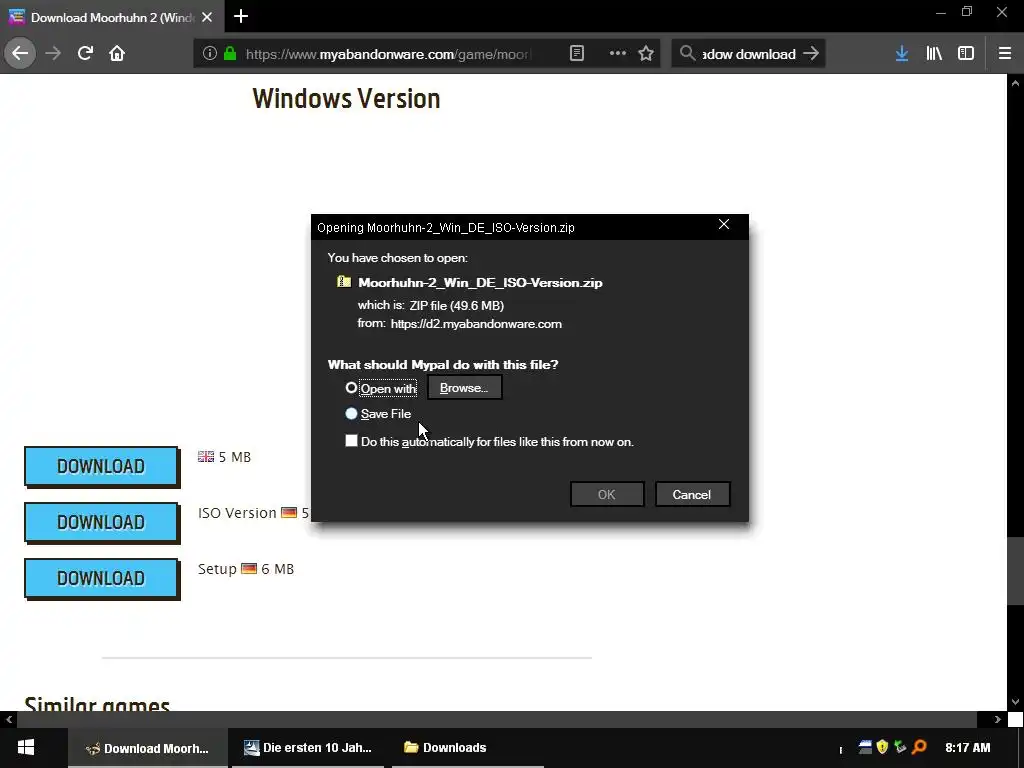The height and width of the screenshot is (768, 1024).
Task: Click horizontal scrollbar right arrow
Action: click(997, 719)
